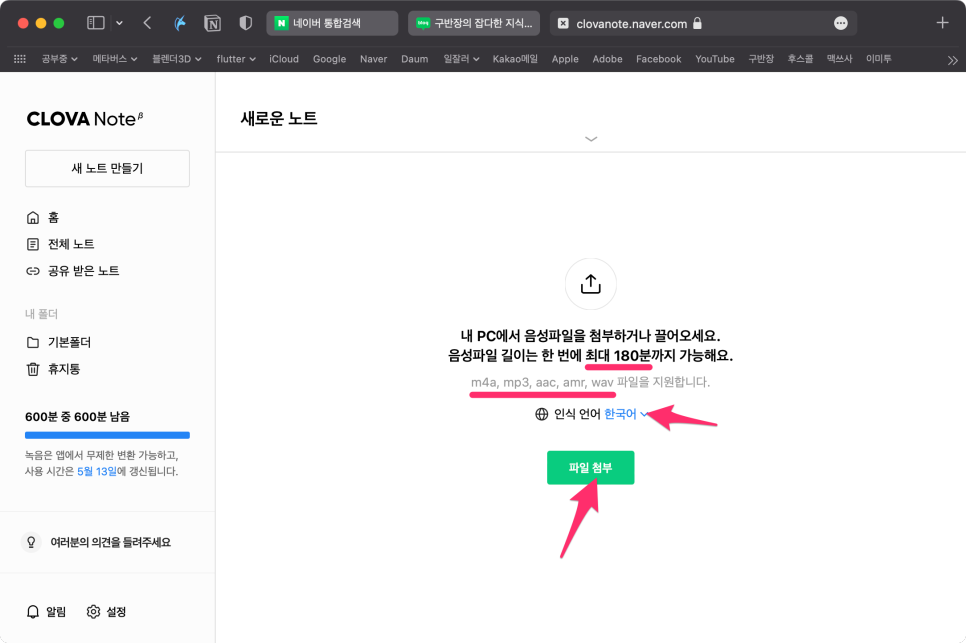Viewport: 966px width, 643px height.
Task: Open 맥쓰사 bookmark
Action: click(x=840, y=59)
